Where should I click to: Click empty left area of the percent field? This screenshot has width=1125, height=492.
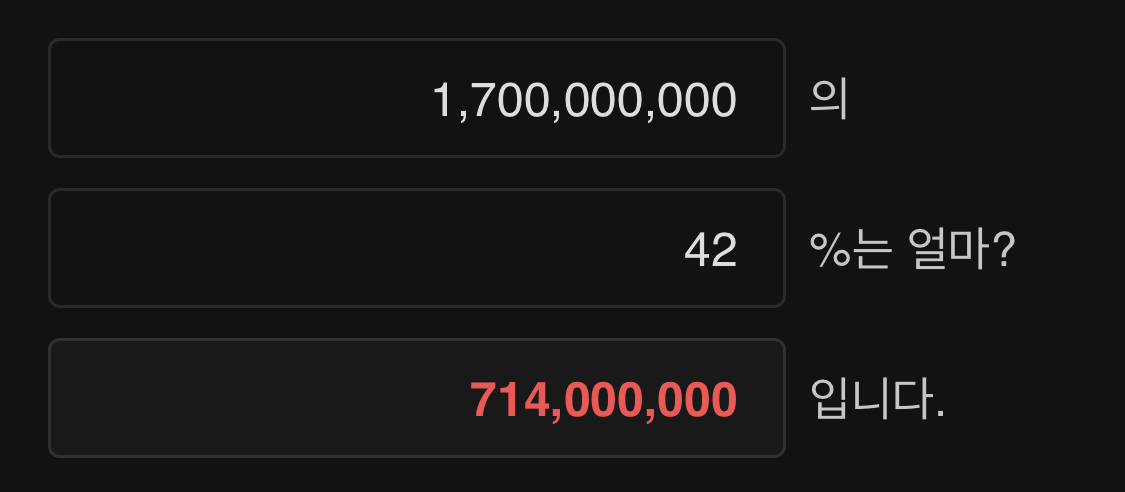point(359,248)
